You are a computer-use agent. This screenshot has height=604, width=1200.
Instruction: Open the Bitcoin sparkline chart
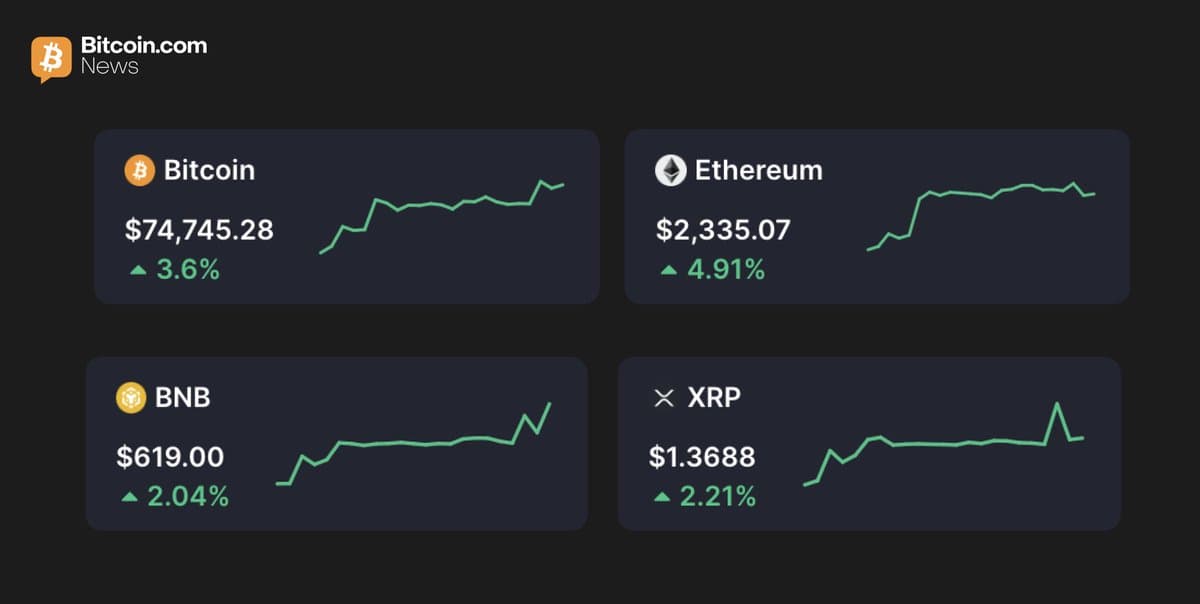pos(442,216)
